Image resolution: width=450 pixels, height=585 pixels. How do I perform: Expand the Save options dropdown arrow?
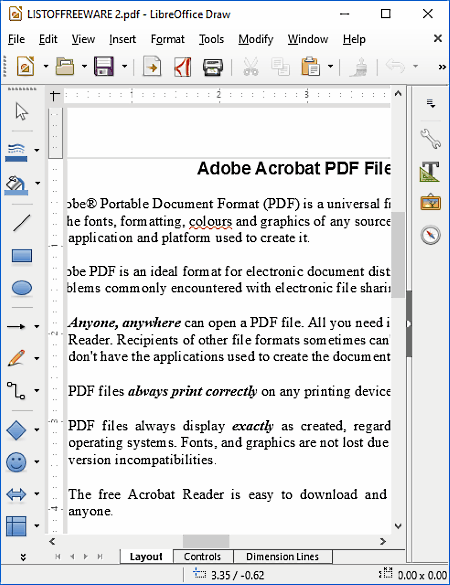125,67
